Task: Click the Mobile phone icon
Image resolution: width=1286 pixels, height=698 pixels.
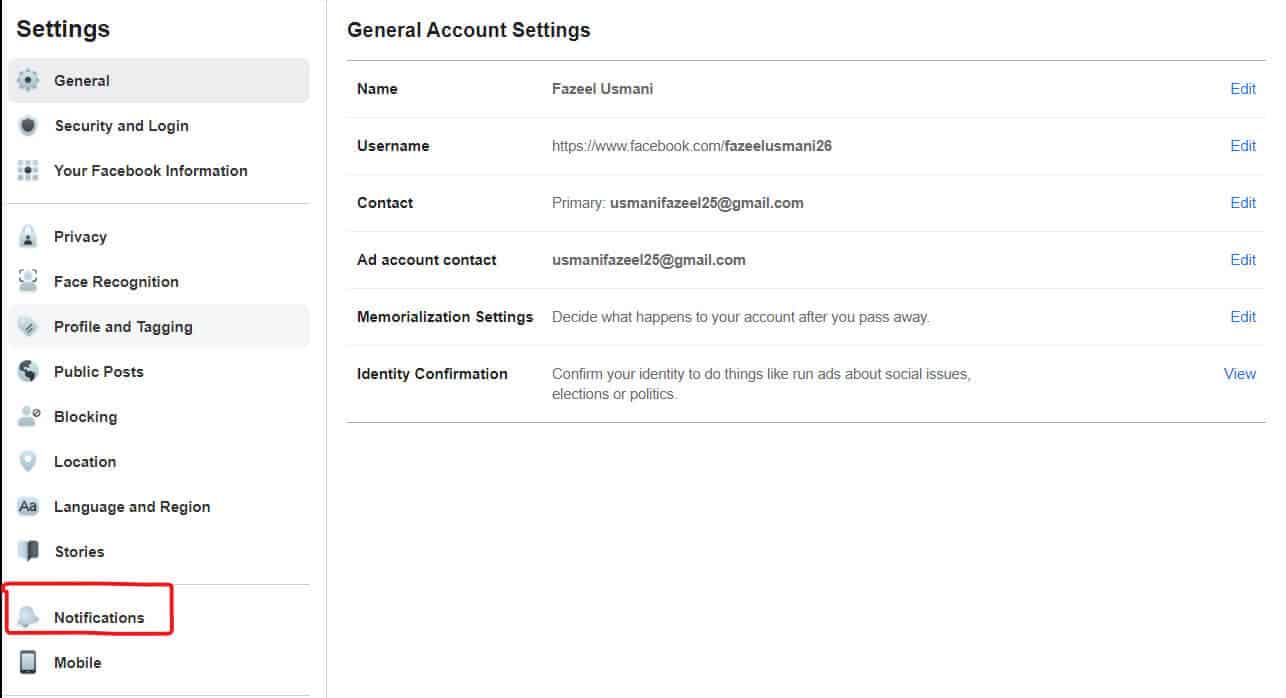Action: coord(27,662)
